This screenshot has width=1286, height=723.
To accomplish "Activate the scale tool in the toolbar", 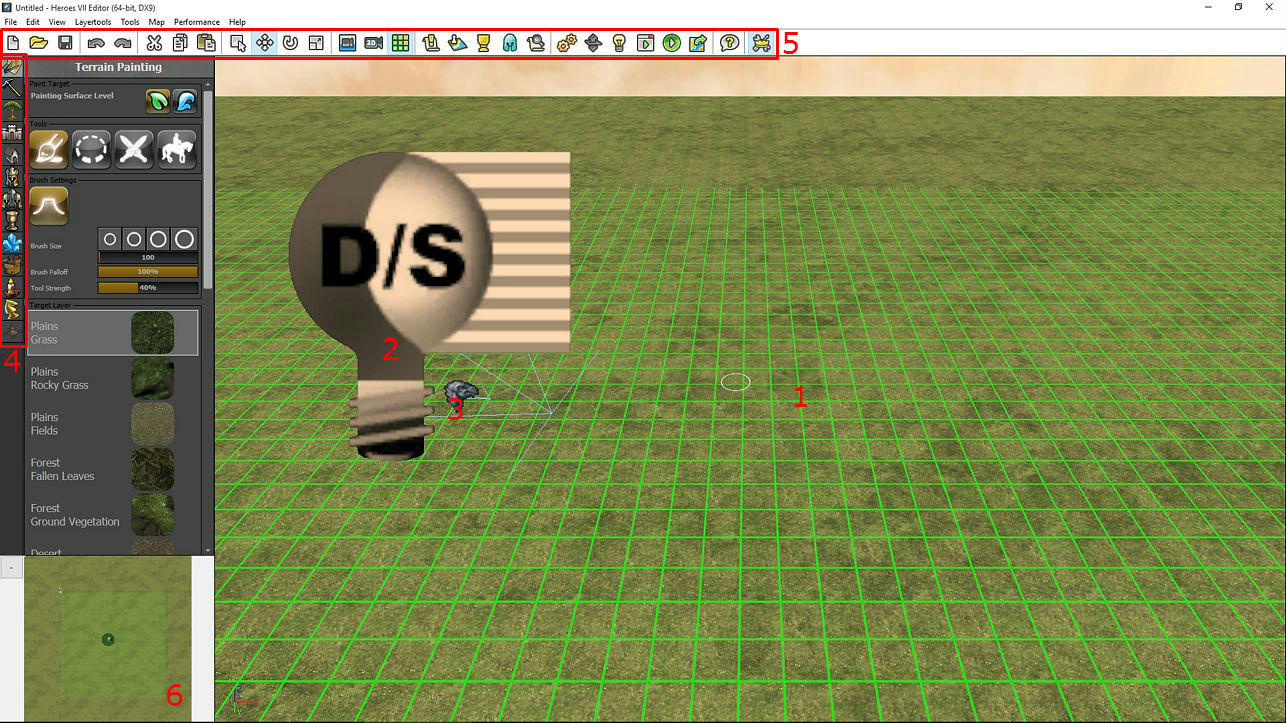I will click(316, 43).
